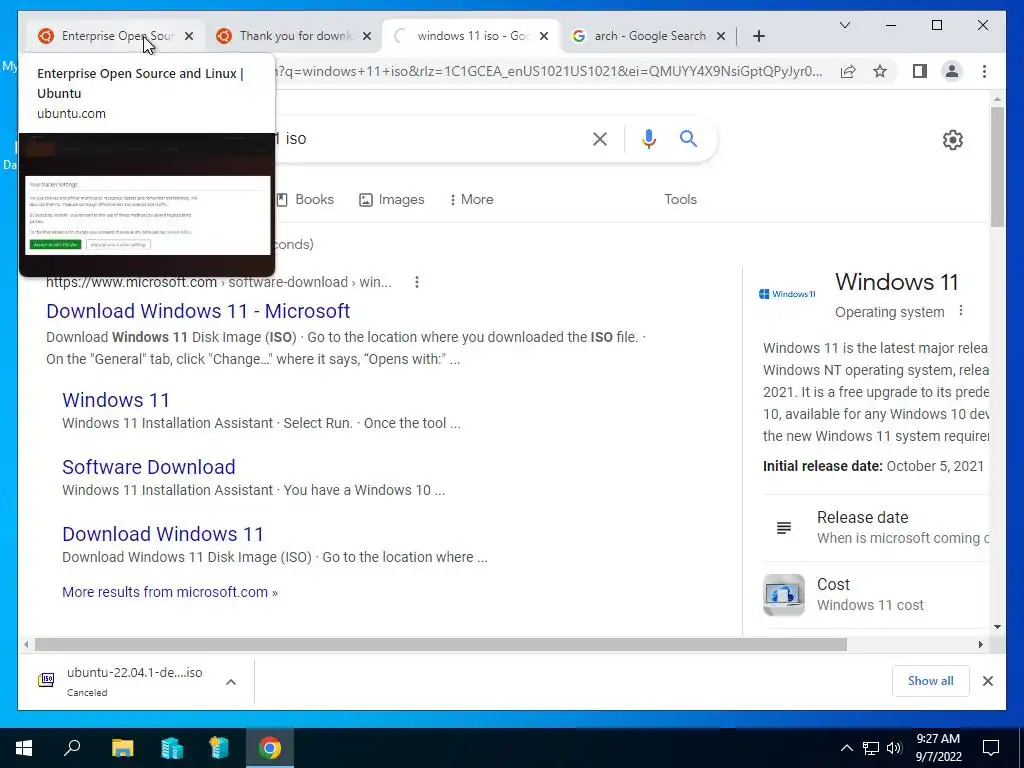Open the Chrome three-dot menu
The image size is (1024, 768).
pyautogui.click(x=984, y=71)
